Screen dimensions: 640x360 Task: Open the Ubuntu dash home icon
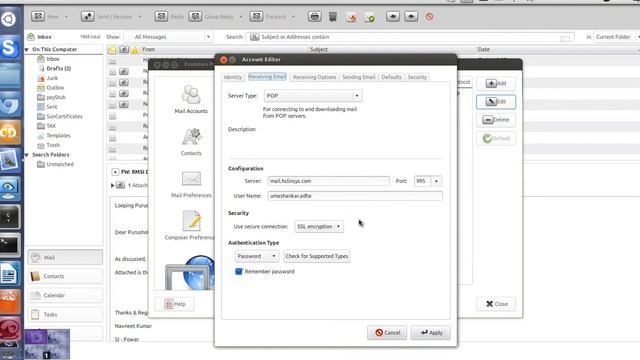9,19
